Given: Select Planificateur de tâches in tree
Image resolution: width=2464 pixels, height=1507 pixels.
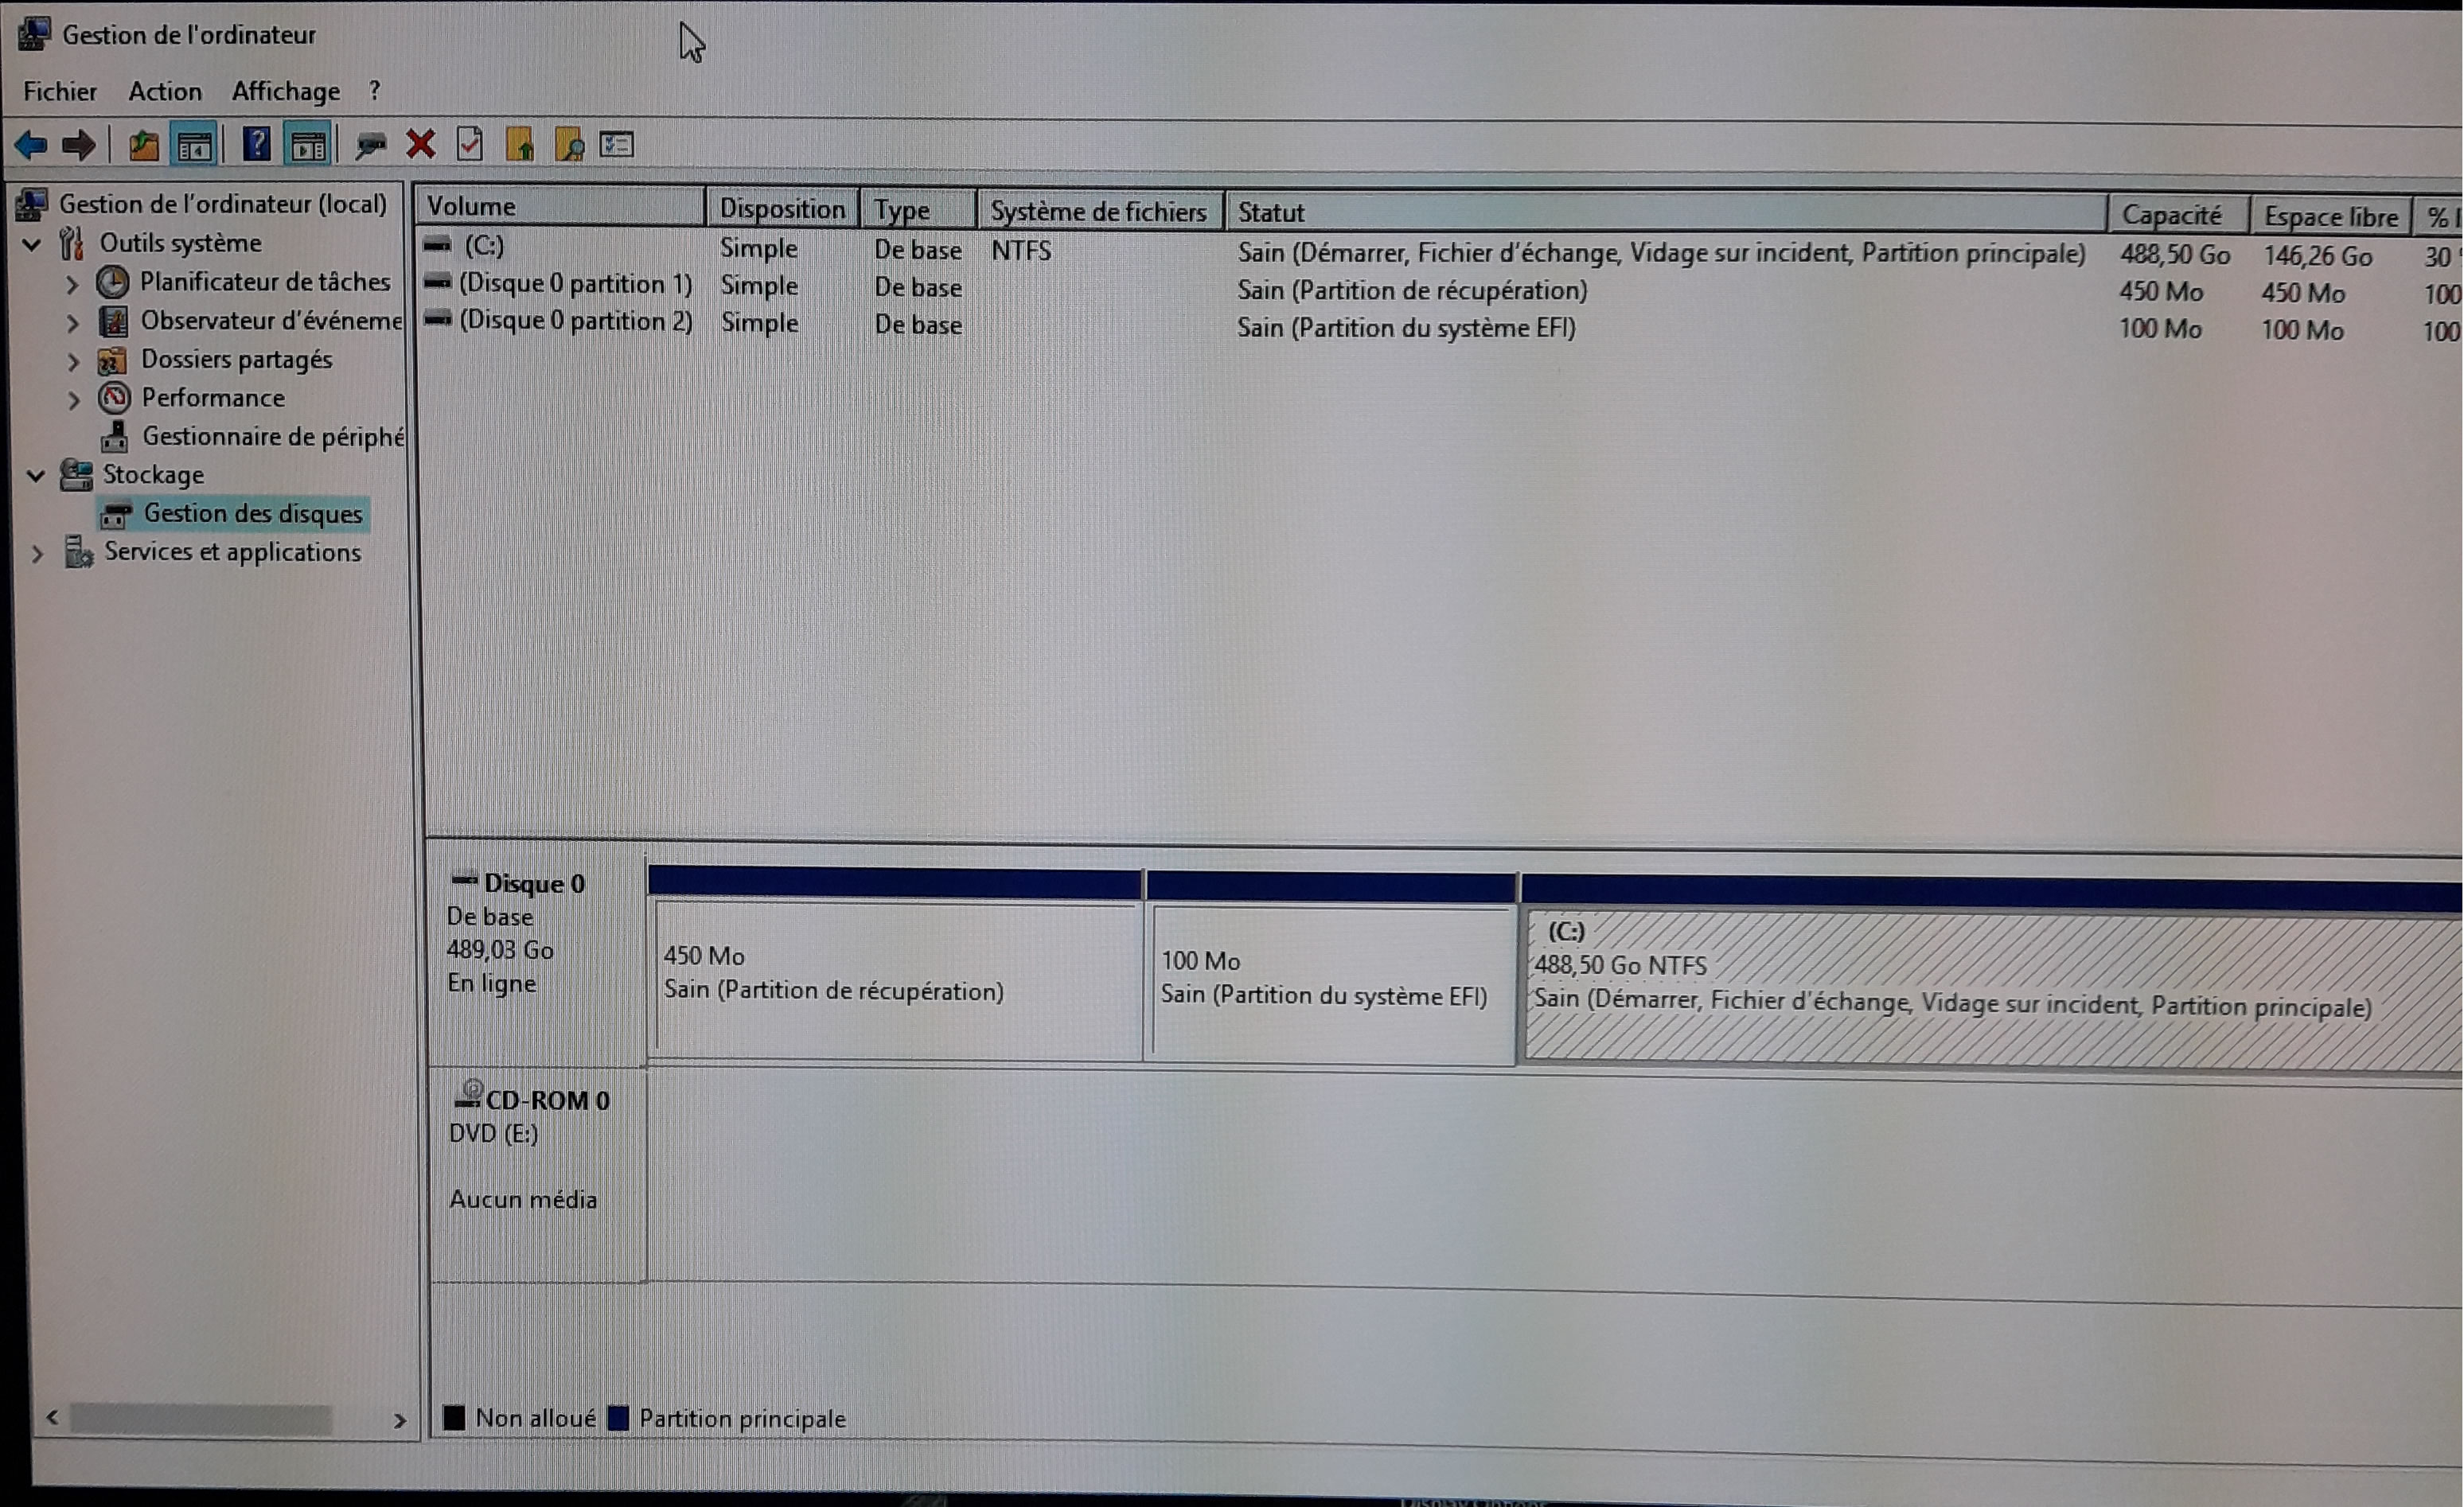Looking at the screenshot, I should click(x=264, y=282).
